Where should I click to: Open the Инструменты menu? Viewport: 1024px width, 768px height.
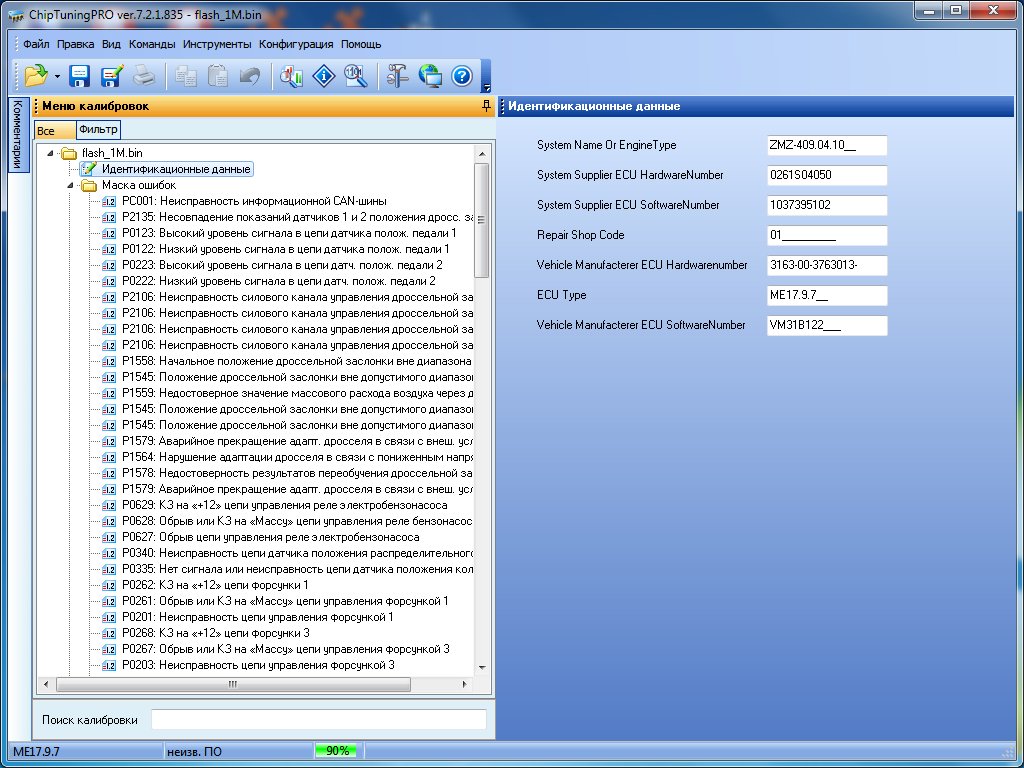click(x=217, y=44)
